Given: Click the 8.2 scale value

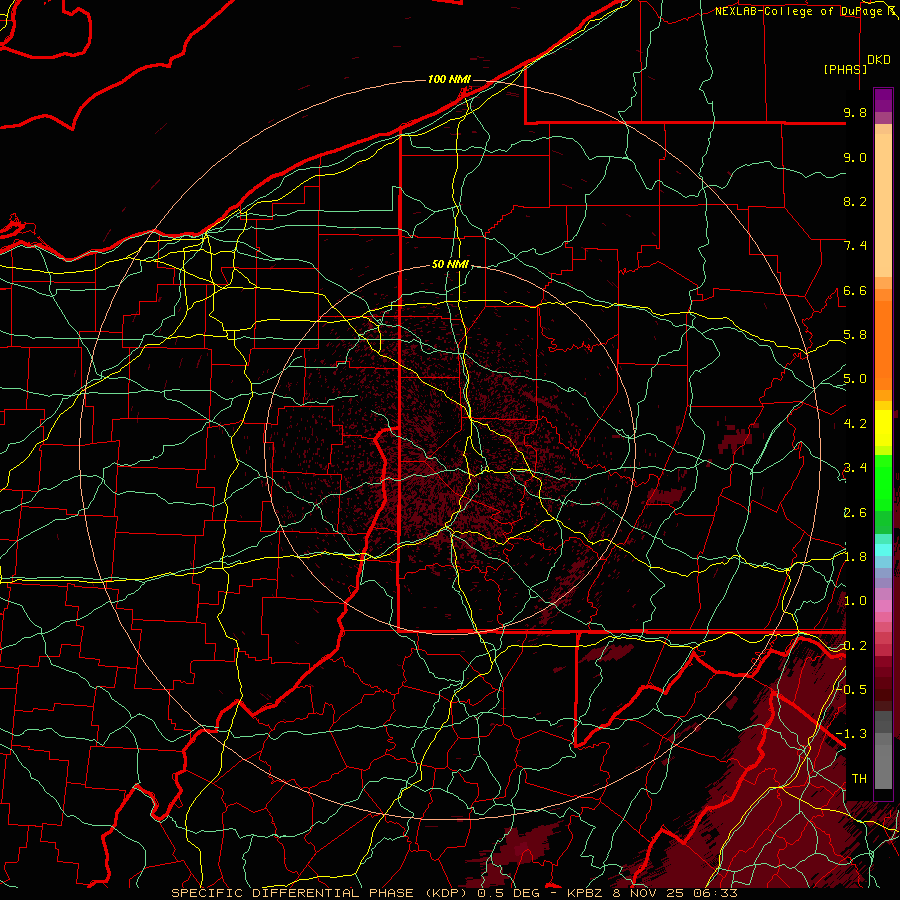Looking at the screenshot, I should [855, 201].
